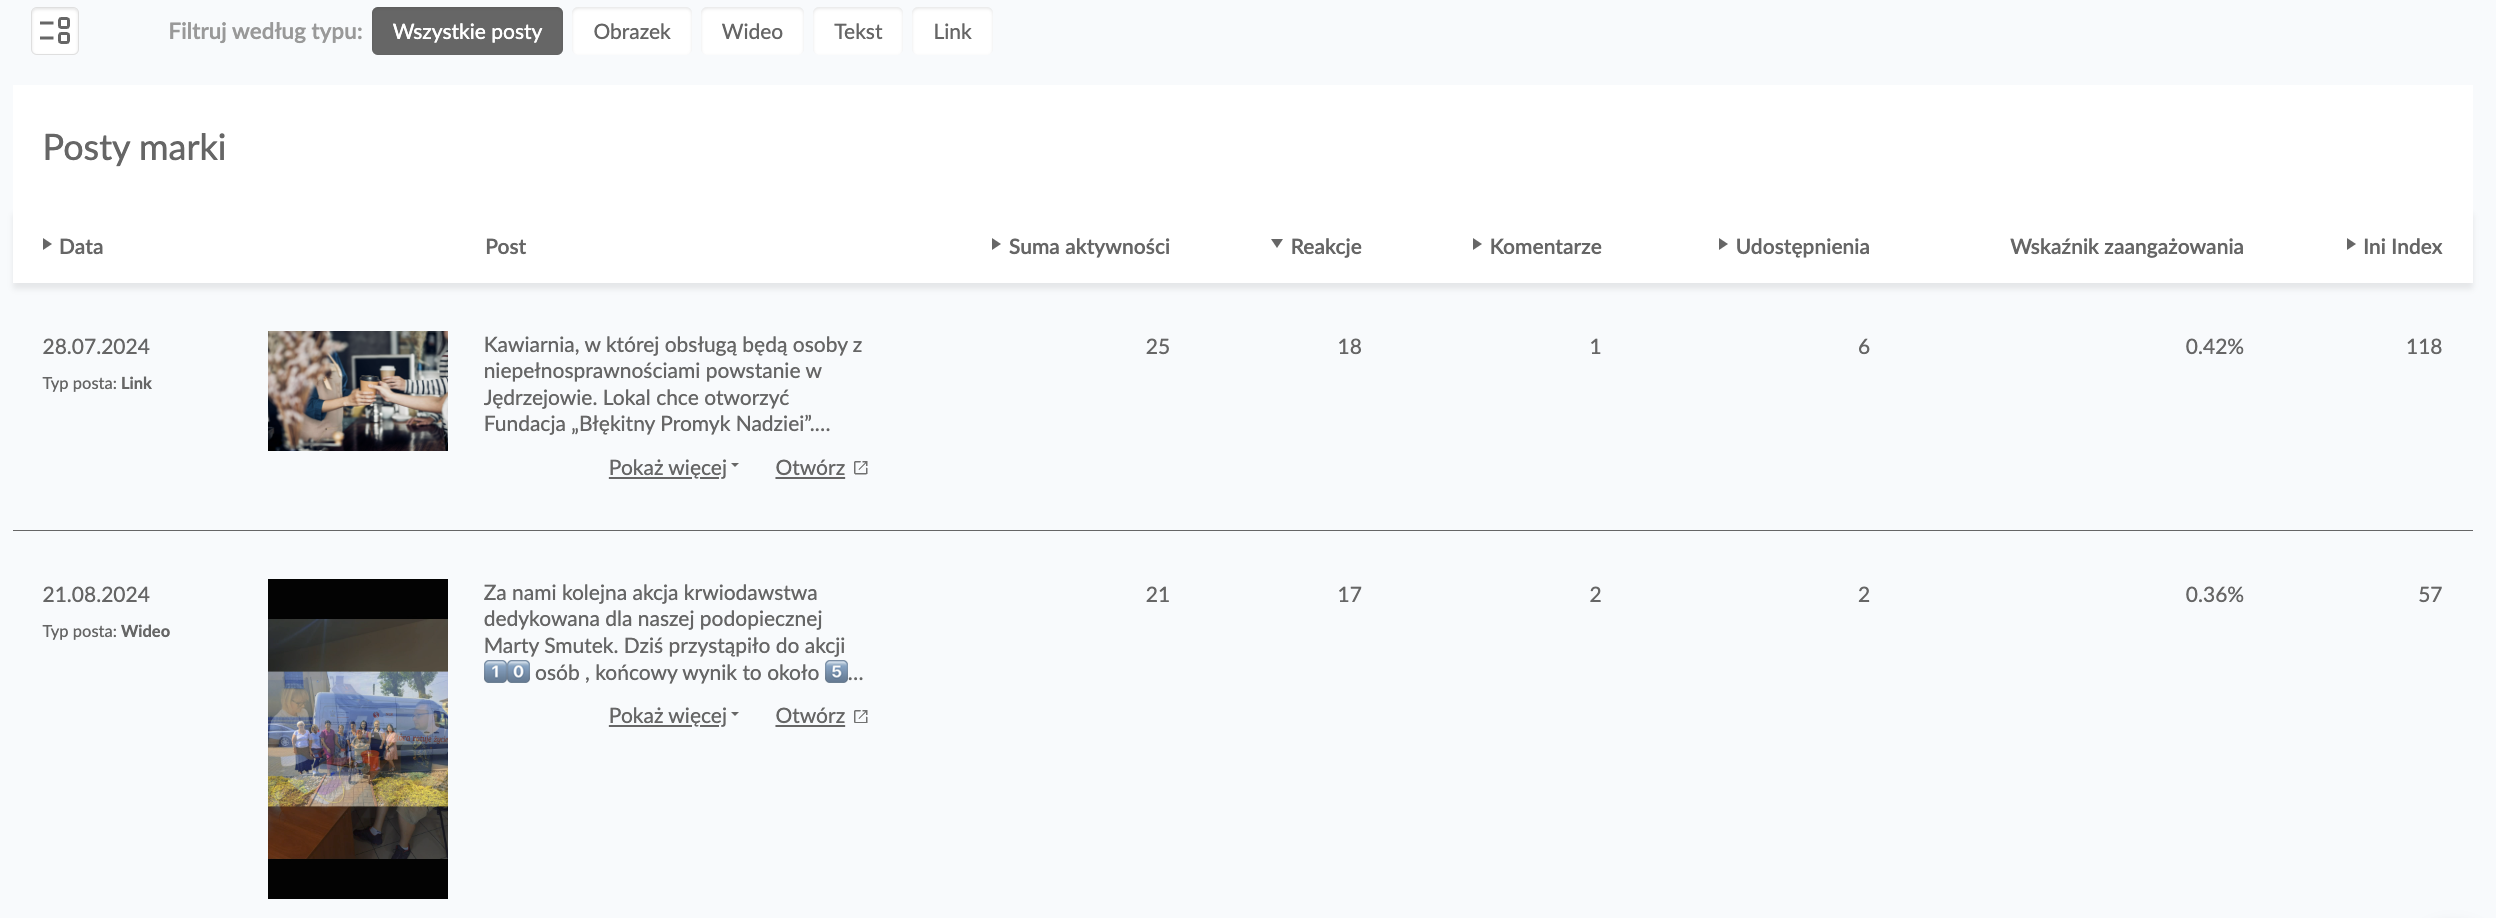Click the layout view toggle icon
This screenshot has height=918, width=2496.
tap(55, 31)
